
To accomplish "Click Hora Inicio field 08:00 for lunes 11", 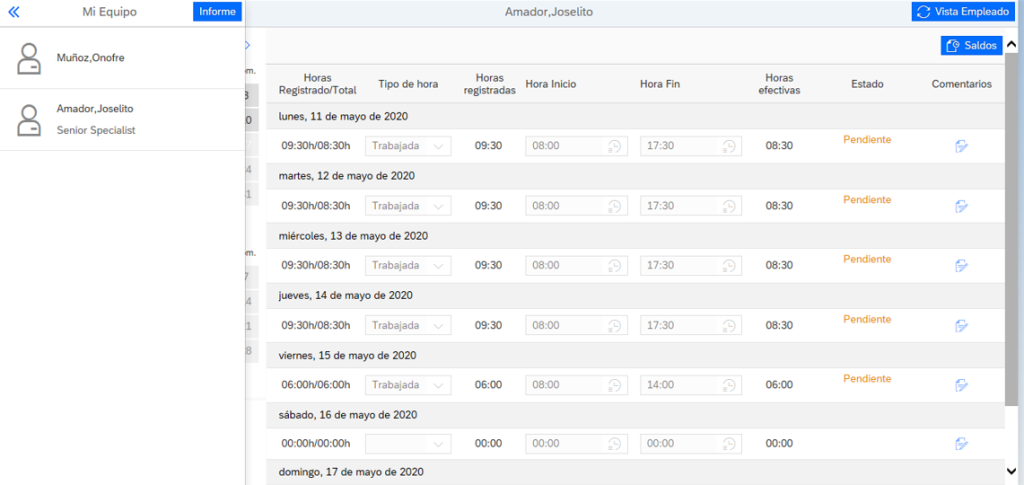I will [x=577, y=146].
